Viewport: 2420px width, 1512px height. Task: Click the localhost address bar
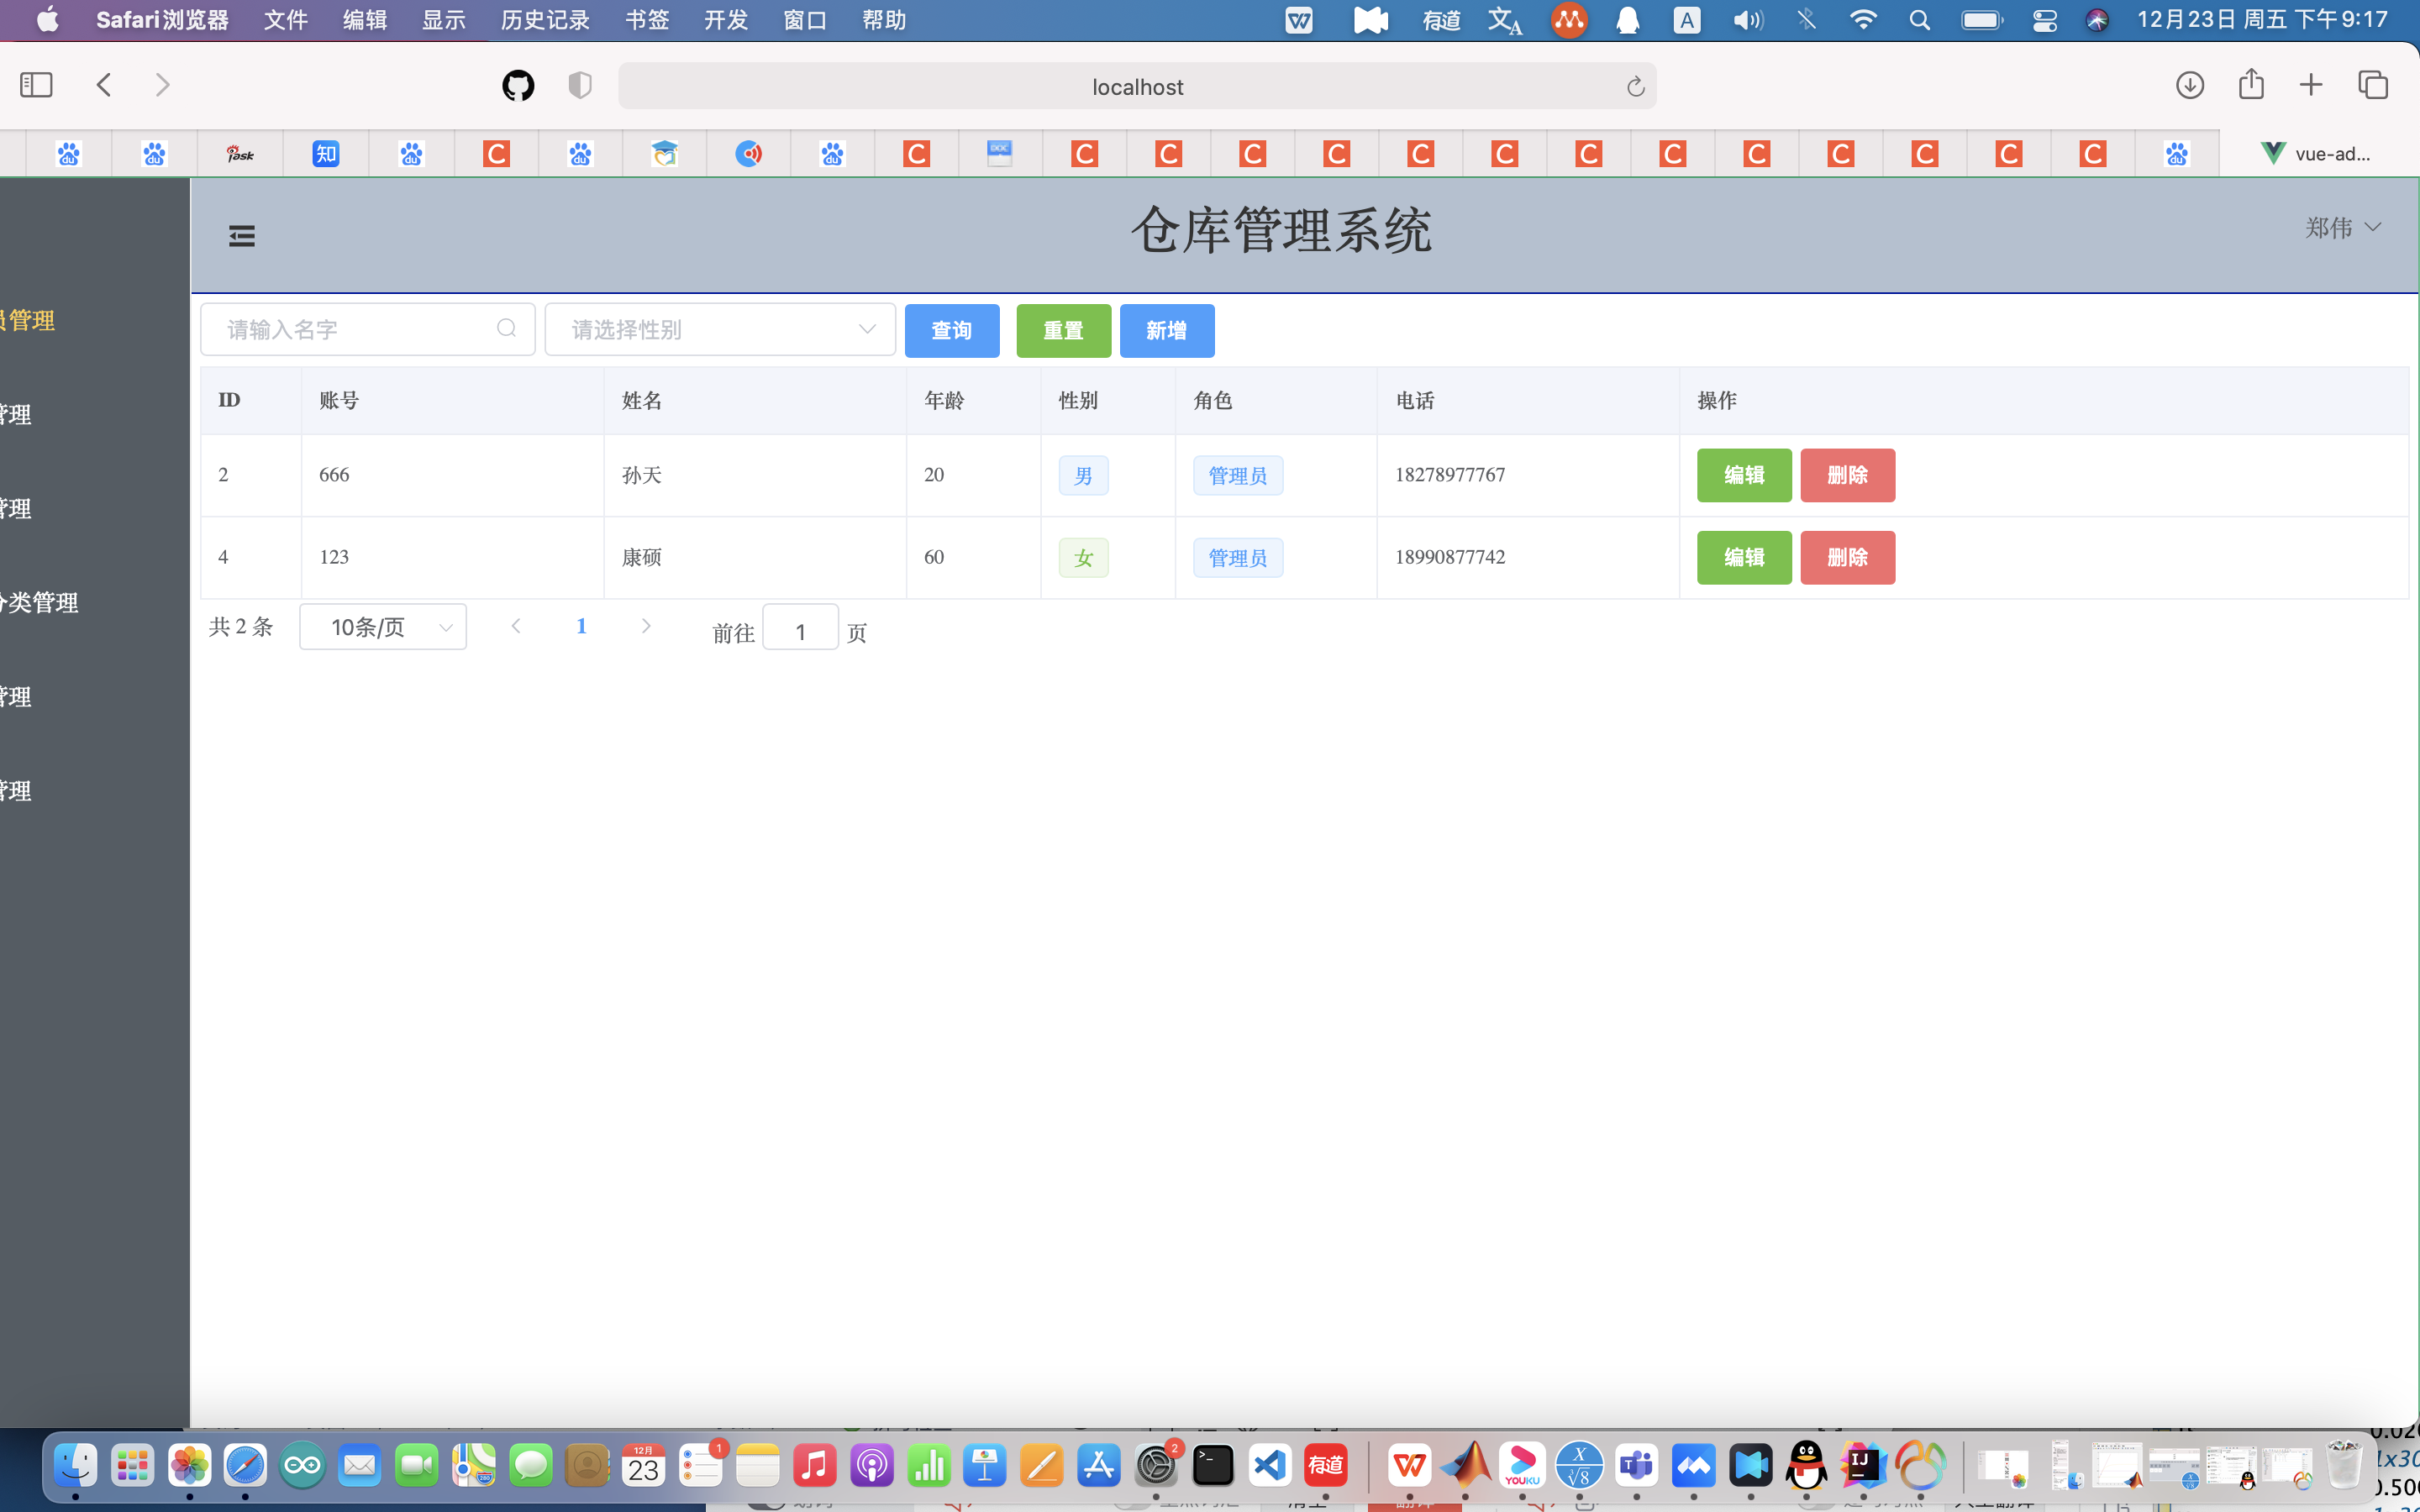point(1137,86)
